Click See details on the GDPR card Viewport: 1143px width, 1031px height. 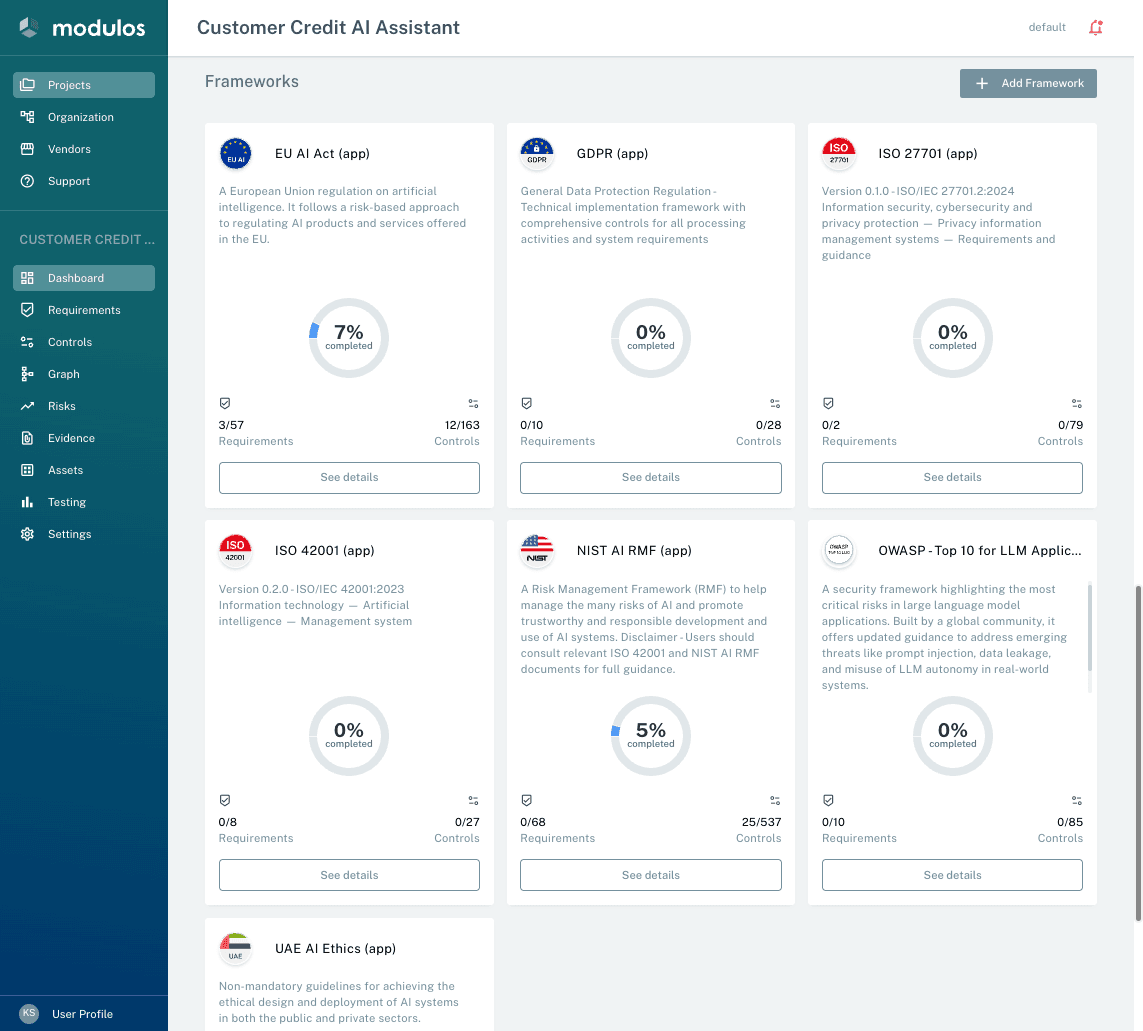[650, 478]
